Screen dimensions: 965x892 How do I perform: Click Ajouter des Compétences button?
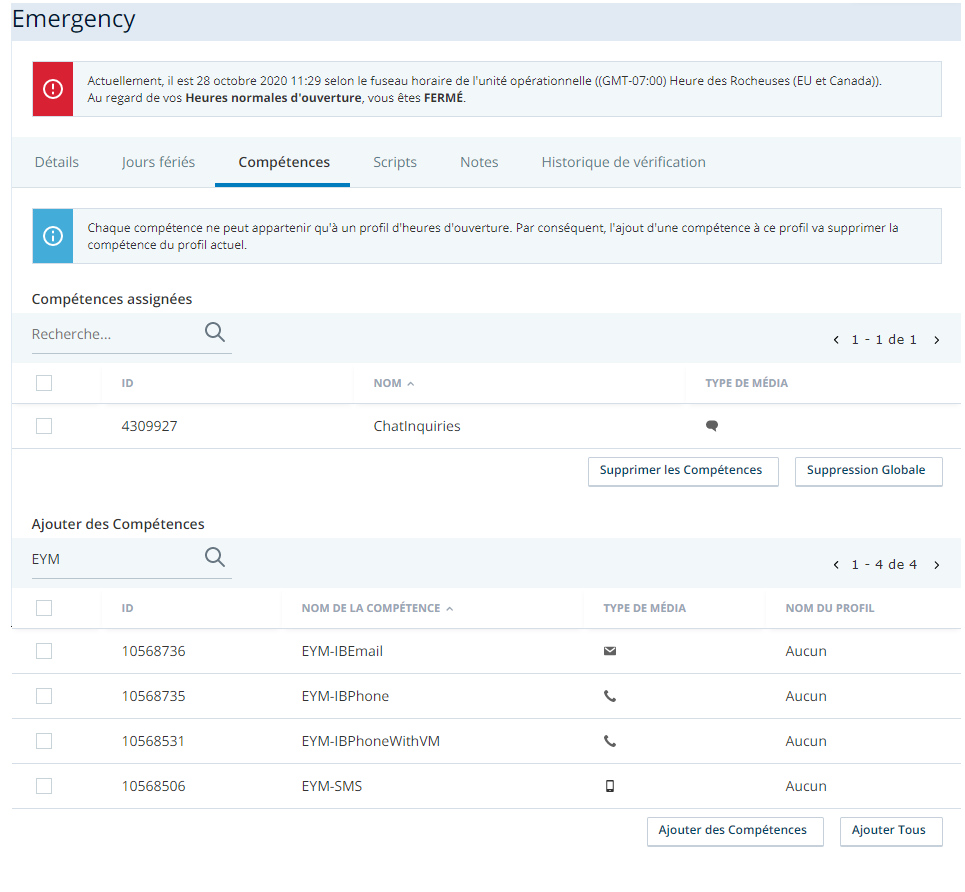[x=735, y=831]
